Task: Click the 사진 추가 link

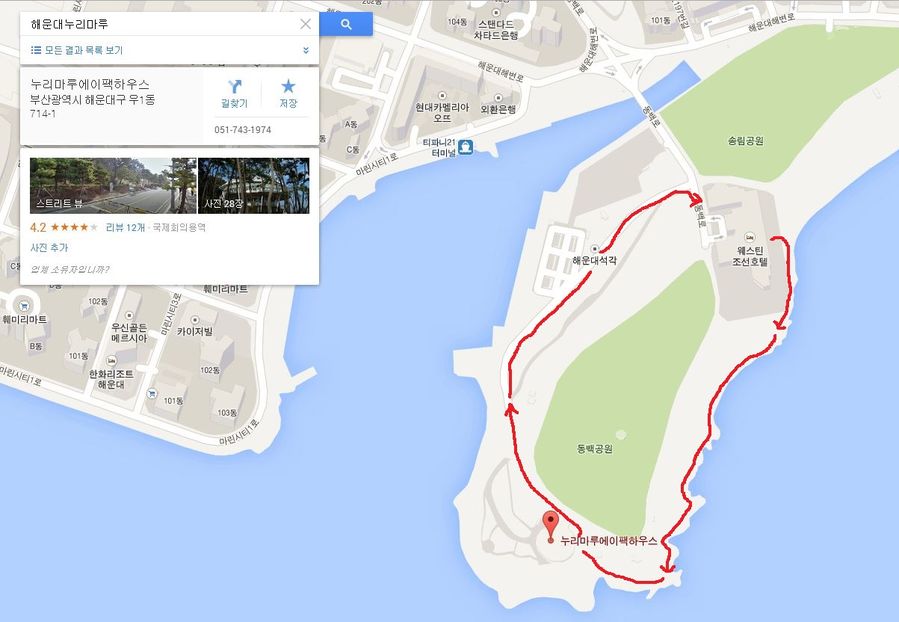Action: coord(49,248)
